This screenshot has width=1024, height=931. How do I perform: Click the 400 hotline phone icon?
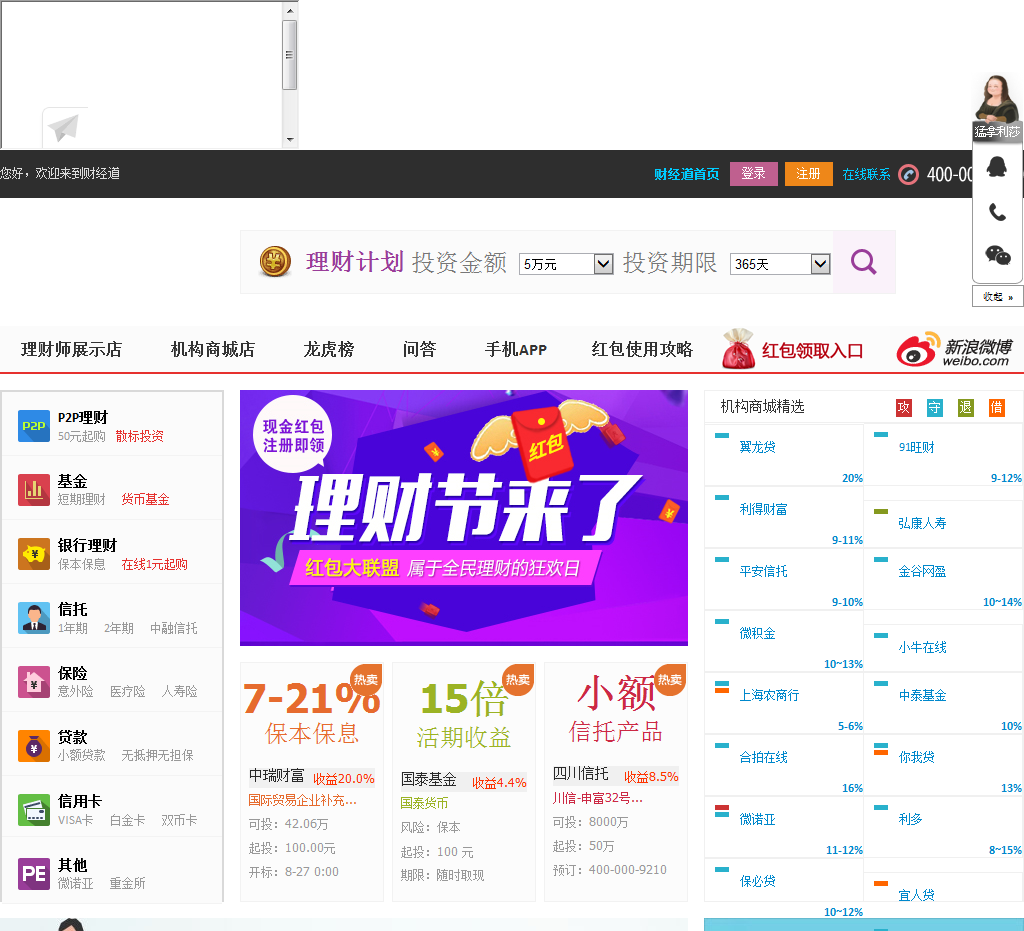point(908,174)
